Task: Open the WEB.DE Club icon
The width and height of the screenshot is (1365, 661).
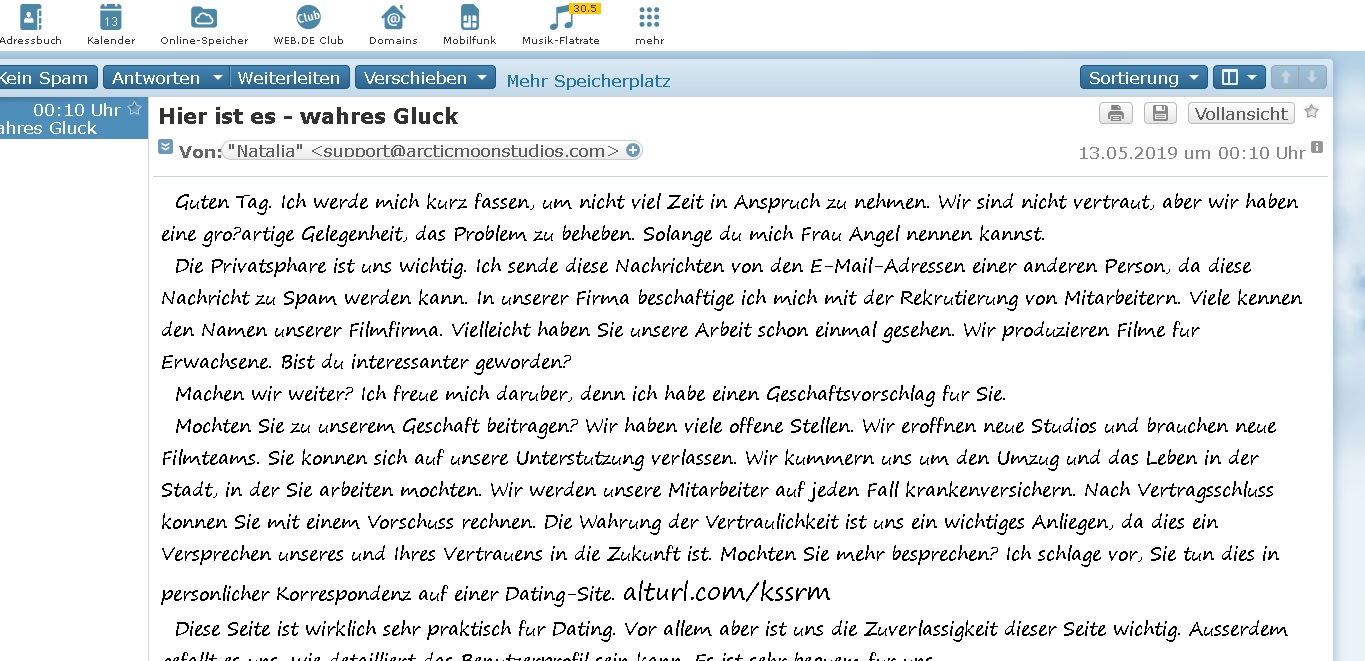Action: 308,17
